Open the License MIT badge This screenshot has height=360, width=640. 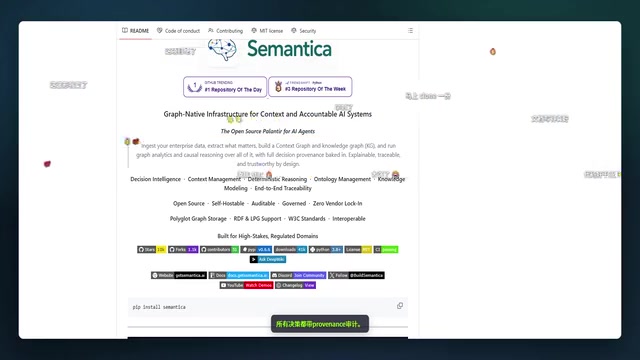tap(358, 249)
